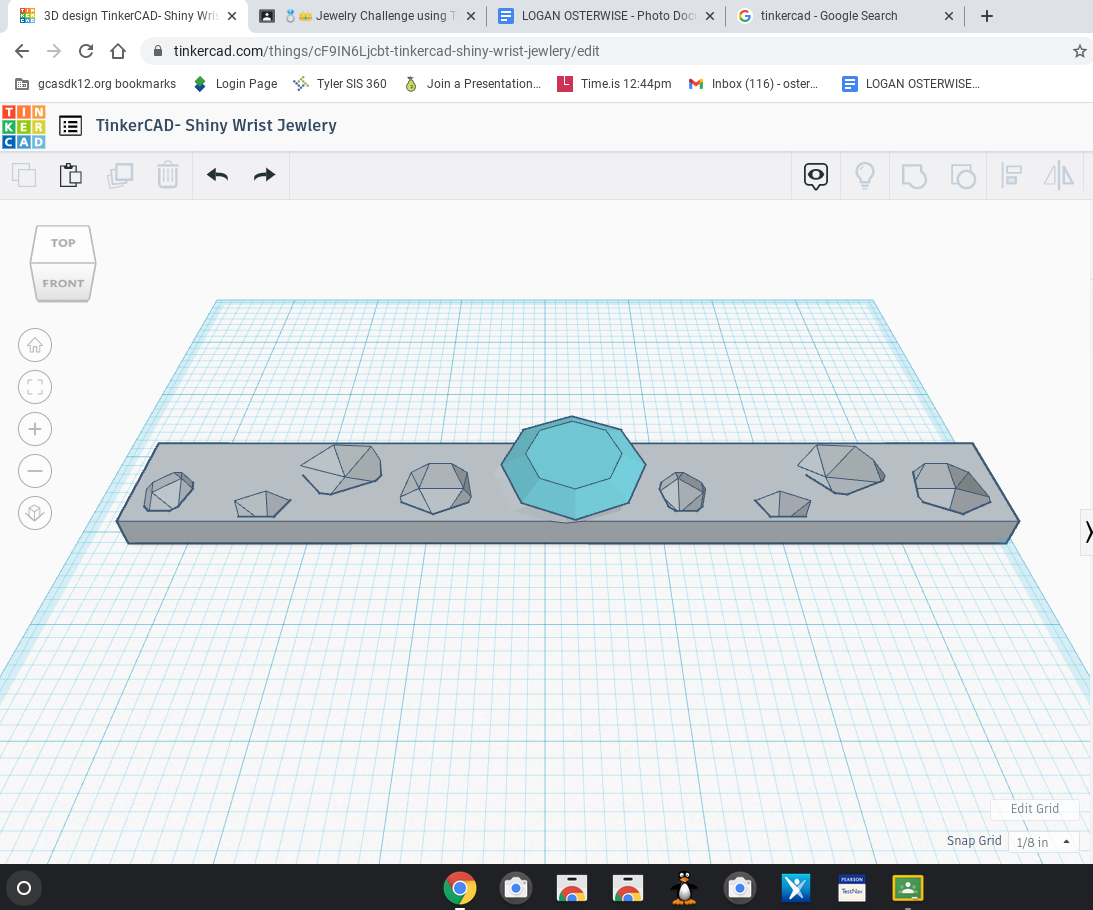Select the large teal center gem shape
The height and width of the screenshot is (910, 1093).
pyautogui.click(x=573, y=467)
